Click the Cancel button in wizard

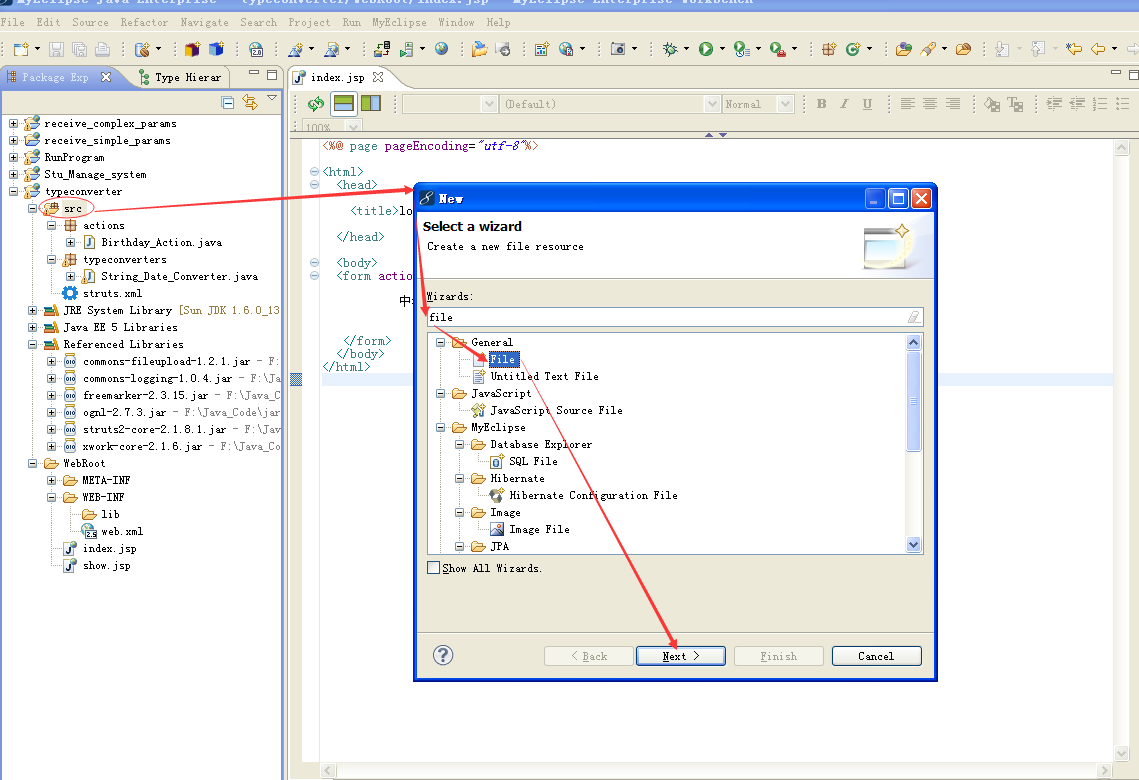coord(876,656)
